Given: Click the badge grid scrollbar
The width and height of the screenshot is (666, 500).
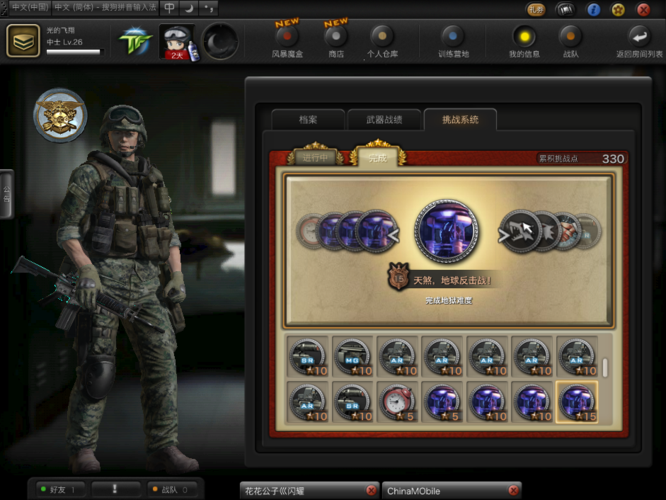Looking at the screenshot, I should (x=605, y=368).
